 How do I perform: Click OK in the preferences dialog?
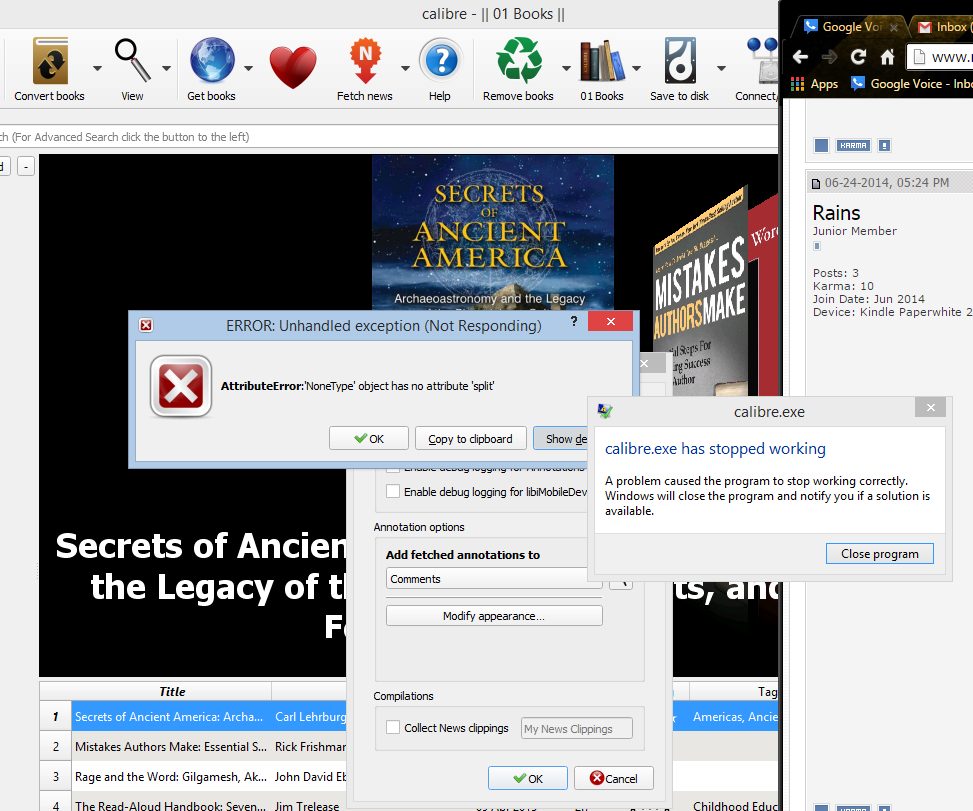pos(527,778)
